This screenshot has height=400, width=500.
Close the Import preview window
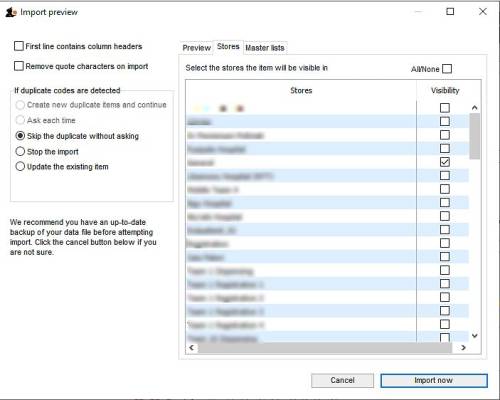point(483,12)
